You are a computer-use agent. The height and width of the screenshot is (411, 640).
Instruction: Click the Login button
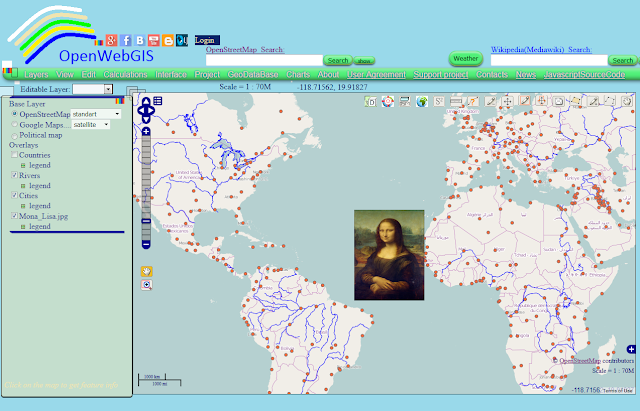click(x=207, y=40)
